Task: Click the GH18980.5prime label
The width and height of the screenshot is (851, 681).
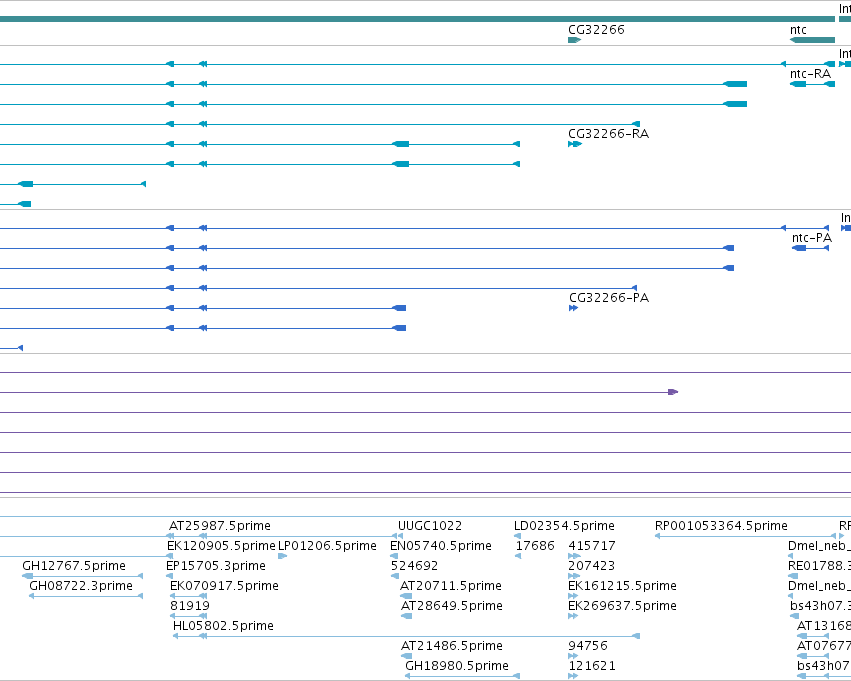Action: click(457, 666)
